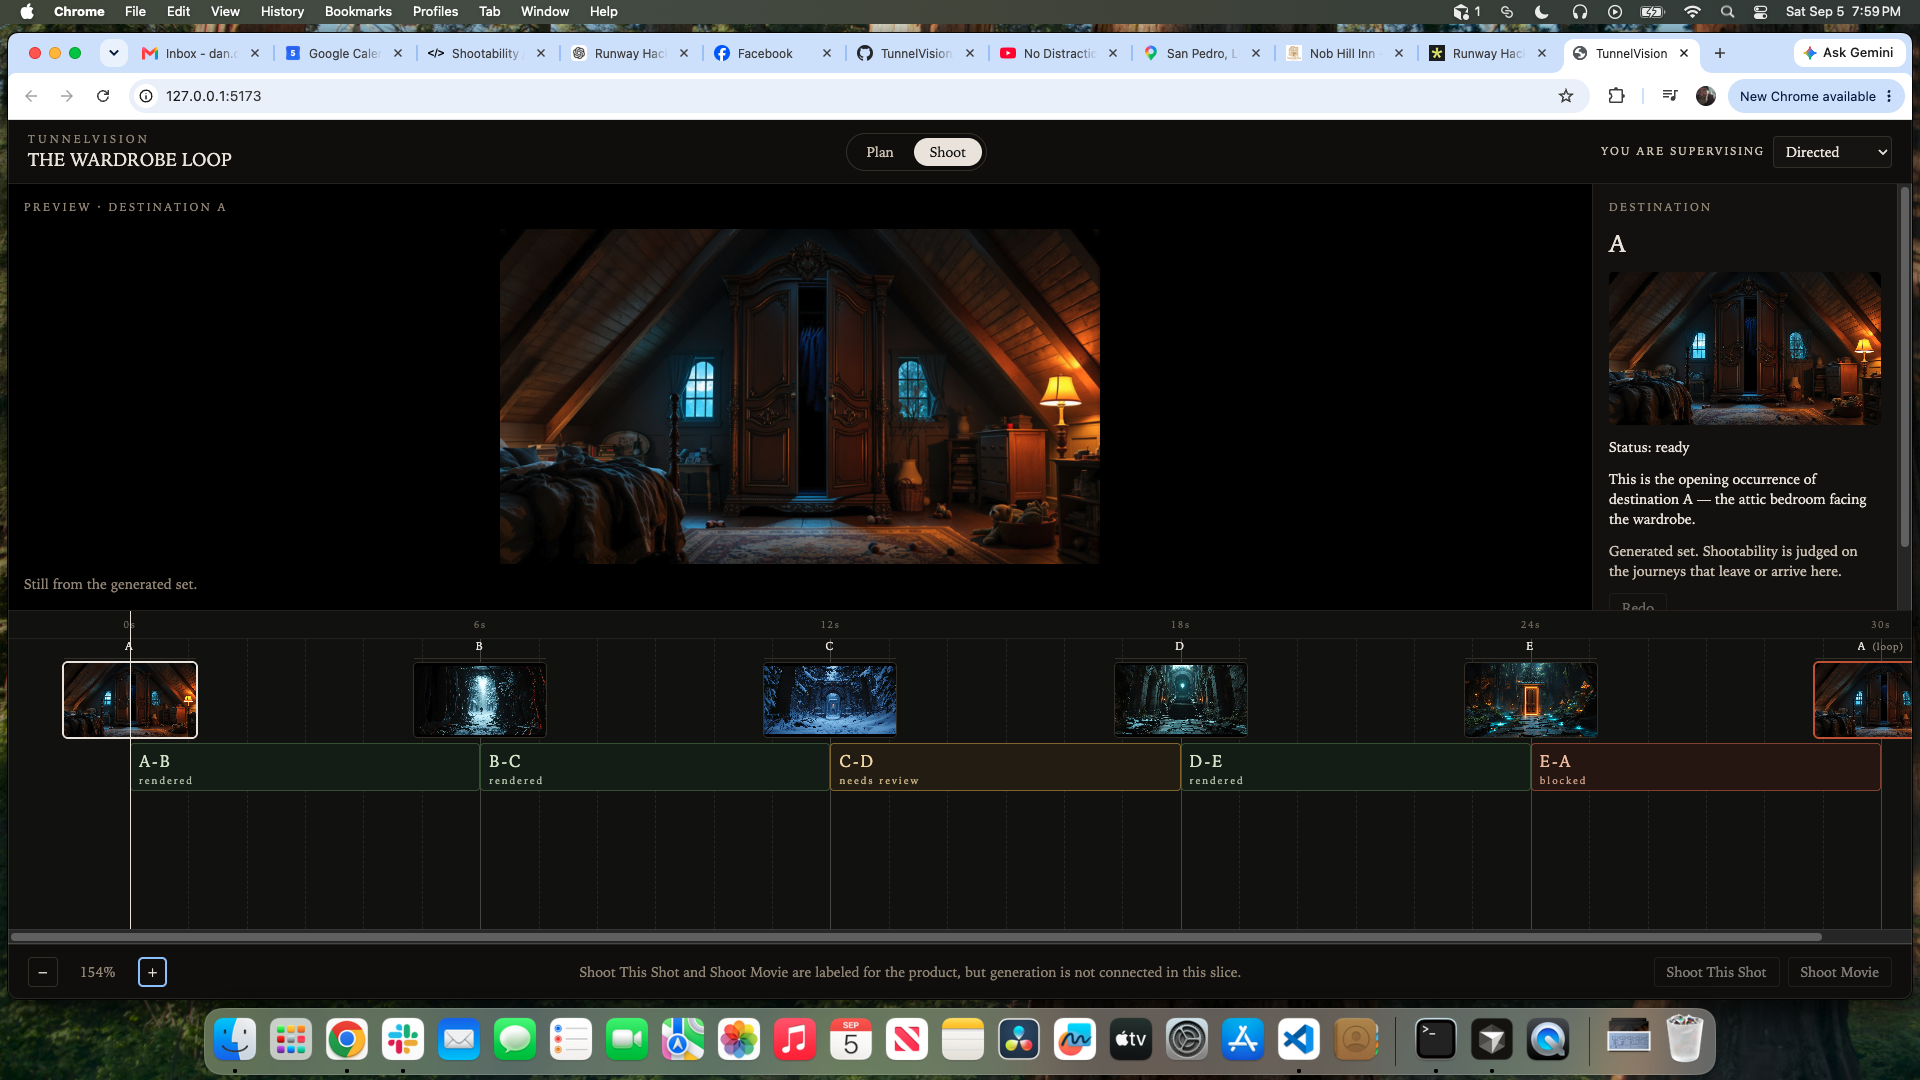Screen dimensions: 1920x1080
Task: Open Visual Studio Code from the Dock
Action: click(1299, 1040)
